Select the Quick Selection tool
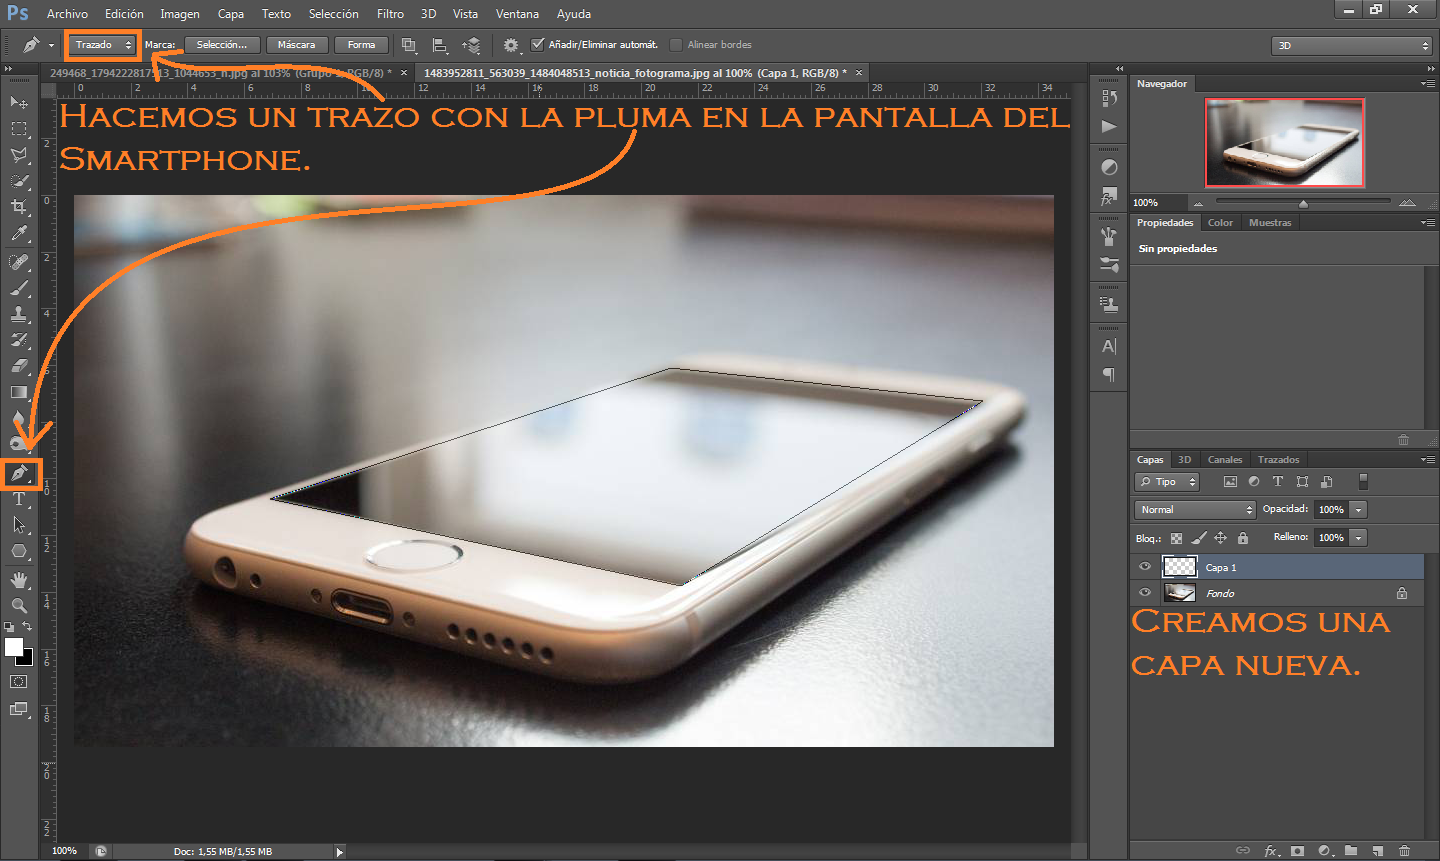This screenshot has width=1440, height=861. pyautogui.click(x=19, y=181)
